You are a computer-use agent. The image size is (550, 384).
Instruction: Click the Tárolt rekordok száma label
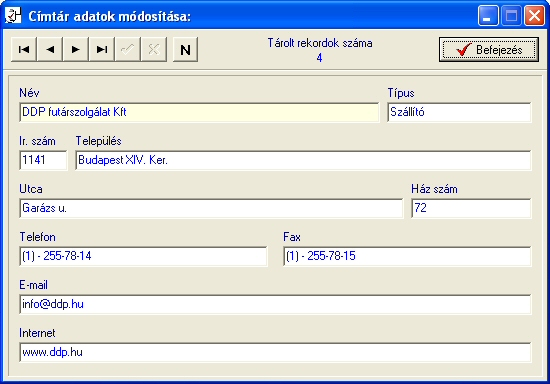pos(320,43)
